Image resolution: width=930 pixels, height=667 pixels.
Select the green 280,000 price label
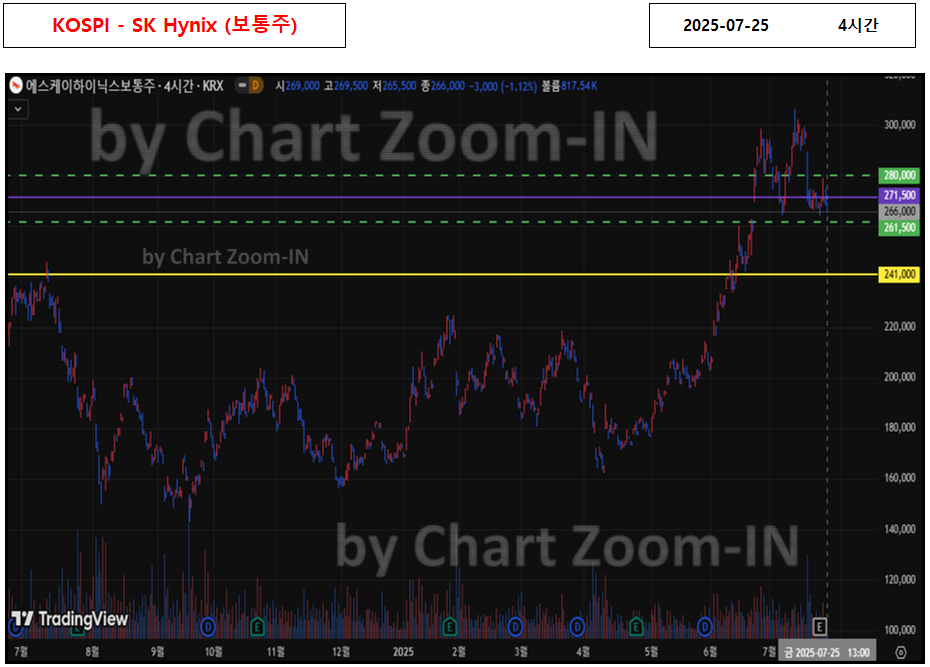coord(899,175)
